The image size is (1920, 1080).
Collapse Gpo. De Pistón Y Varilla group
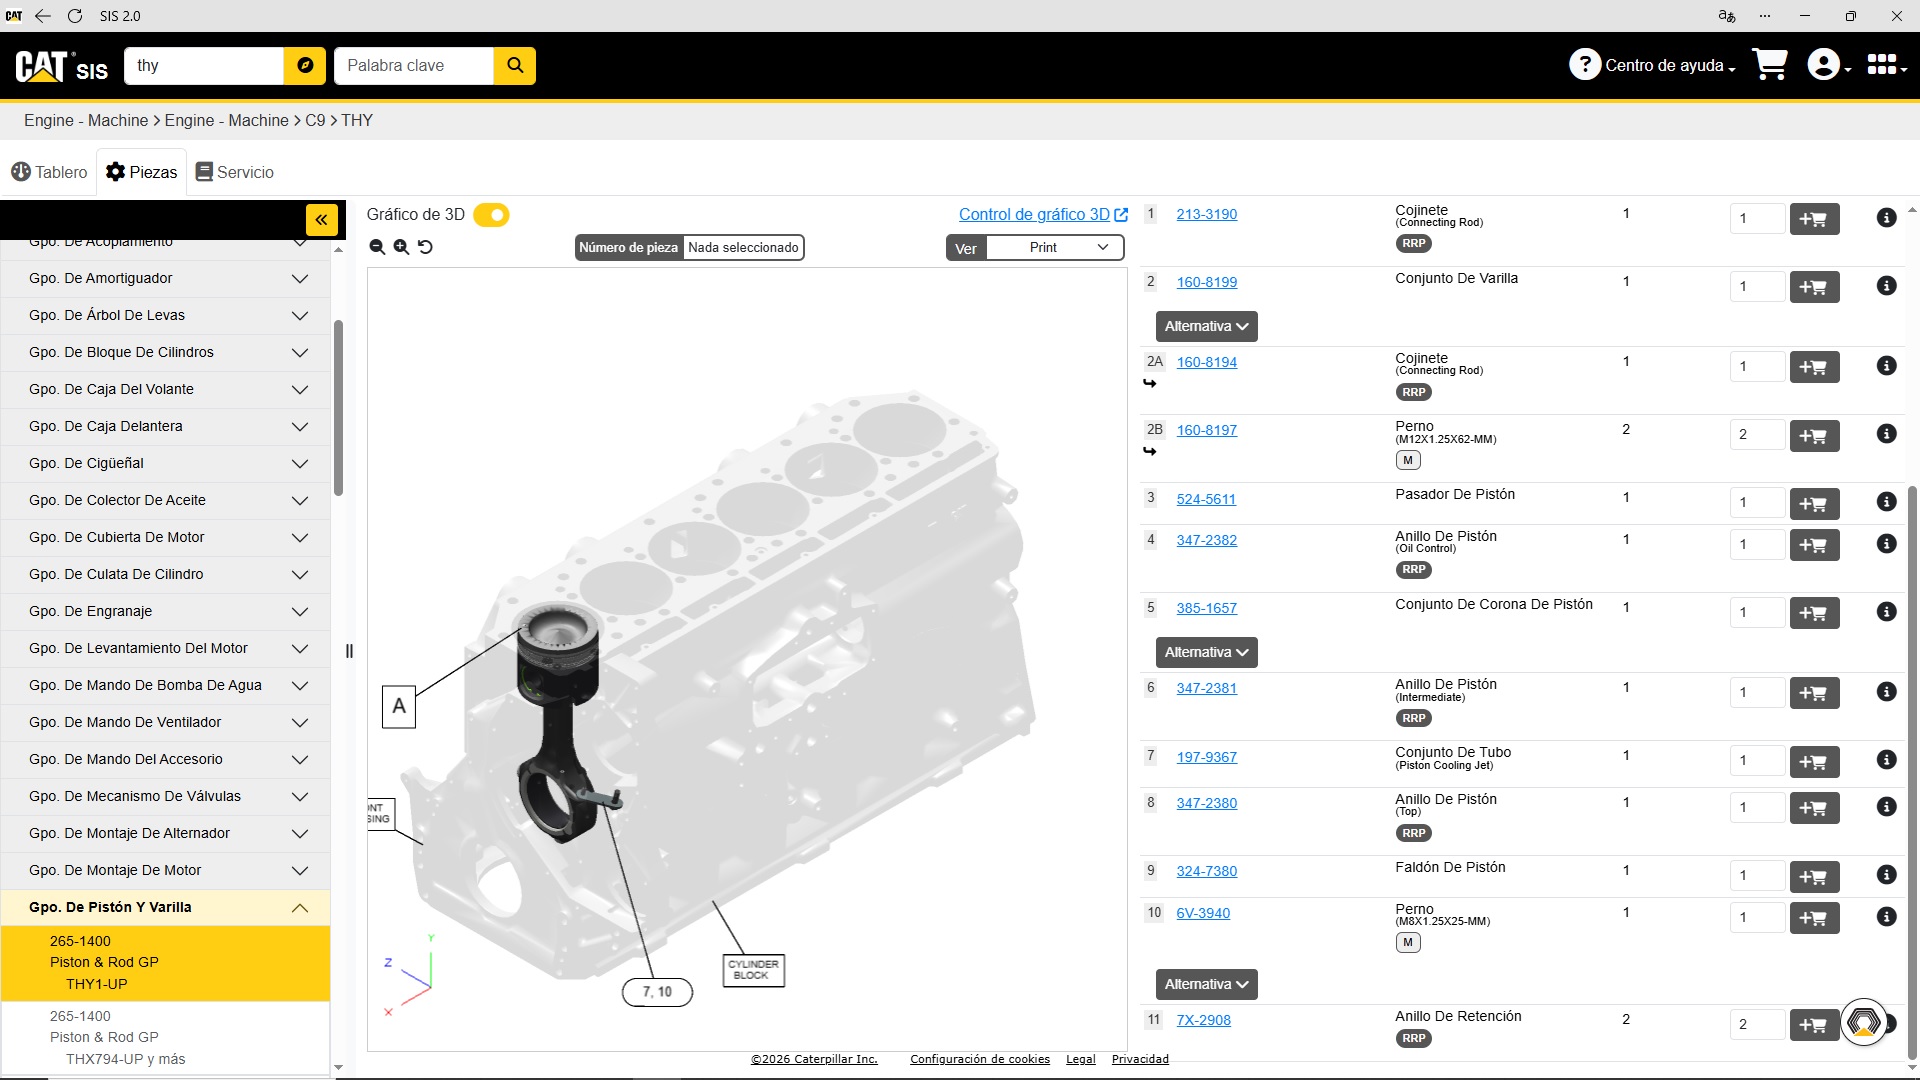click(165, 907)
